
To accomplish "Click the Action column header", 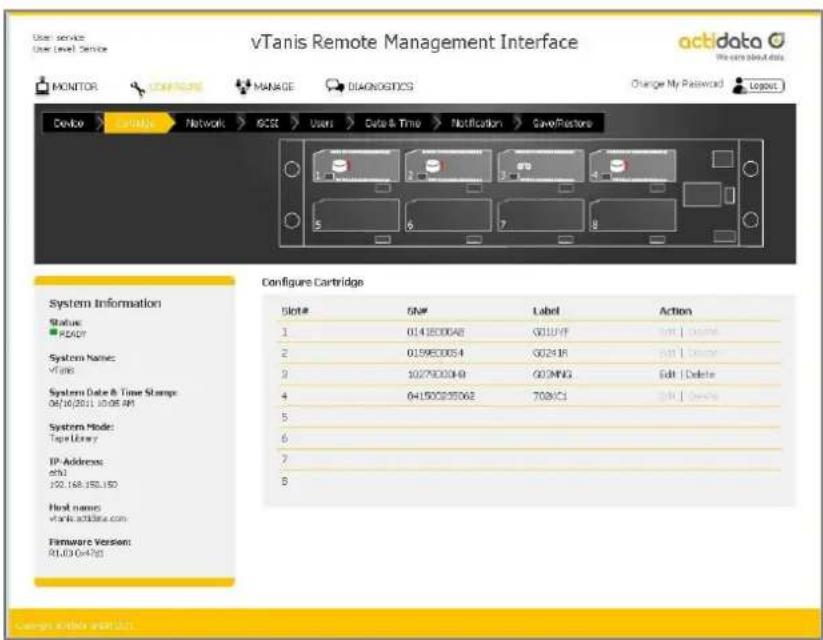I will click(675, 311).
